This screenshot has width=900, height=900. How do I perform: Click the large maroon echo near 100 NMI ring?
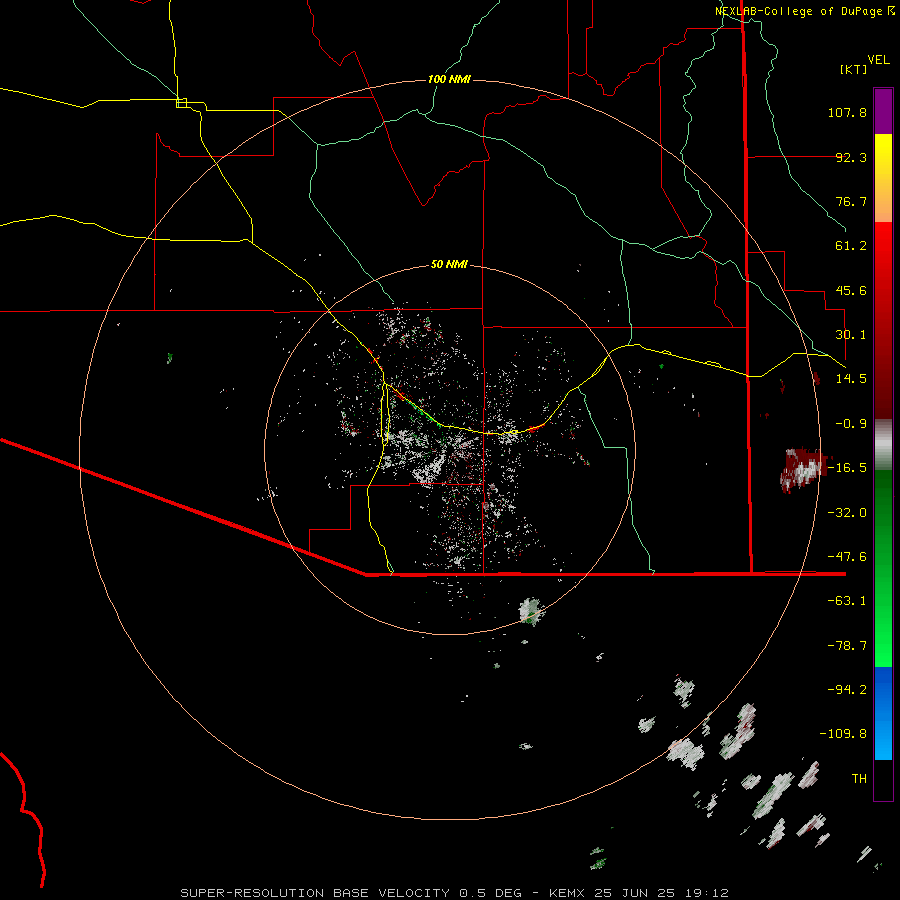tap(805, 469)
